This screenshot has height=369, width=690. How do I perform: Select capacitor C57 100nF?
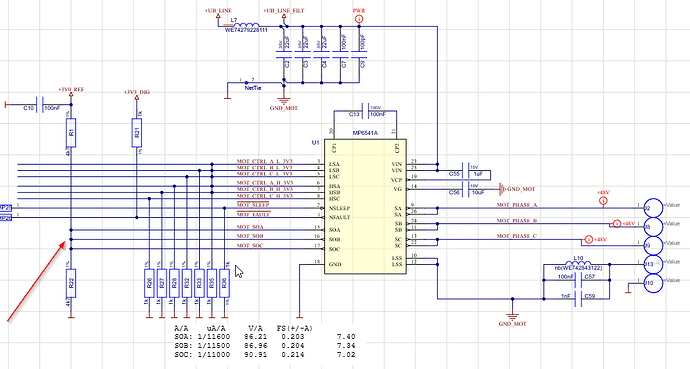578,280
